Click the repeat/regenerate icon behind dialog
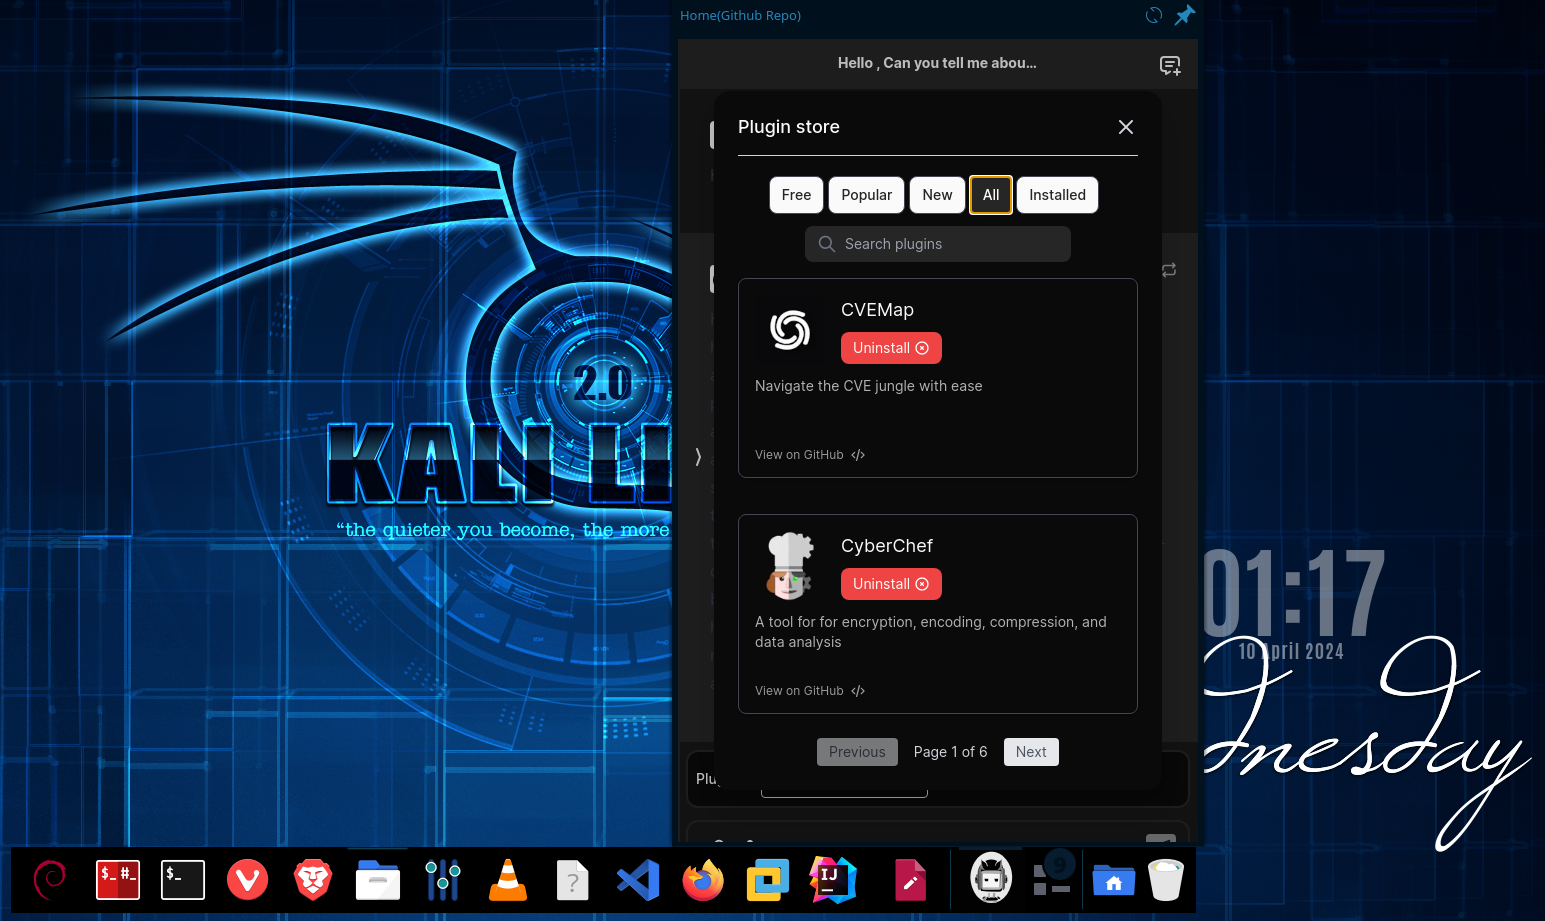This screenshot has width=1545, height=921. [x=1169, y=270]
